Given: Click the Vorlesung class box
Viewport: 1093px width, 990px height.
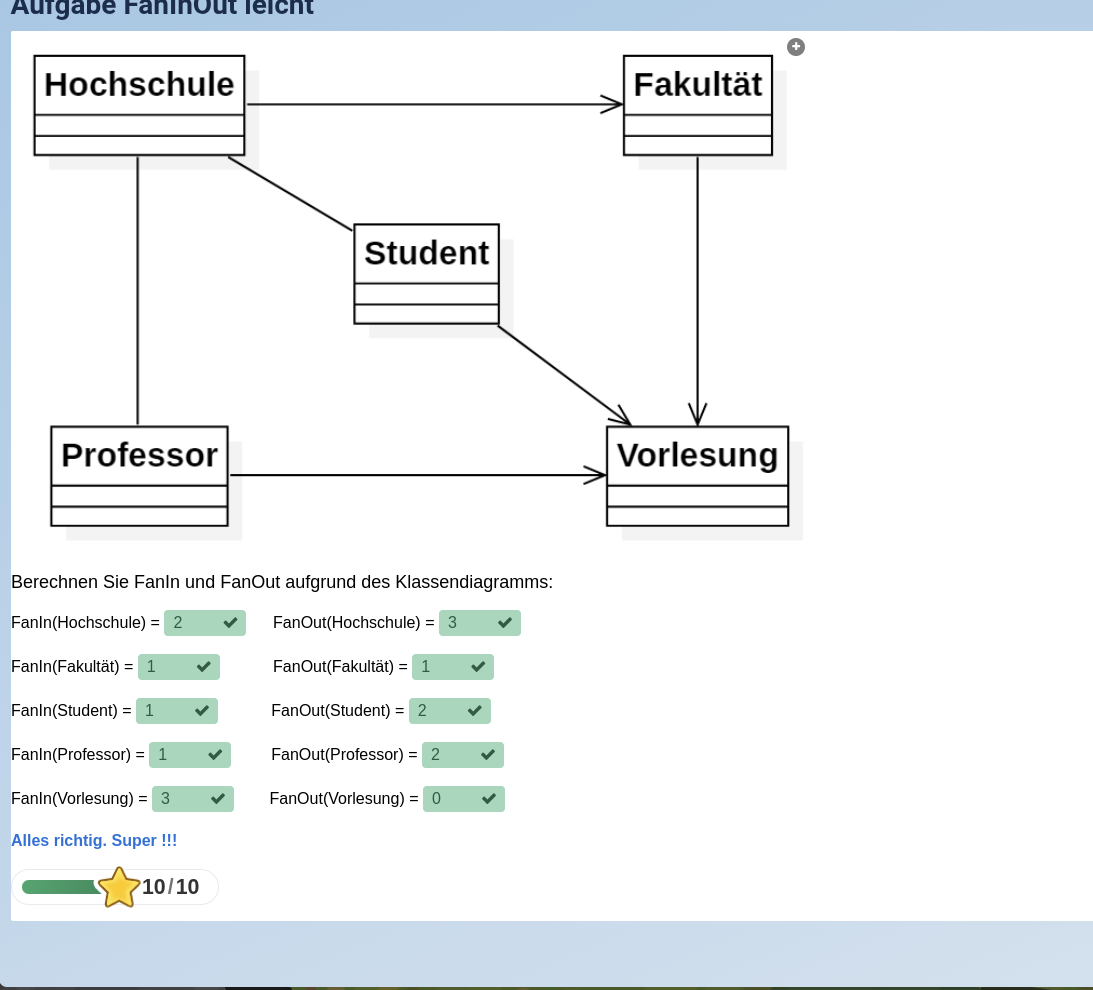Looking at the screenshot, I should (697, 476).
